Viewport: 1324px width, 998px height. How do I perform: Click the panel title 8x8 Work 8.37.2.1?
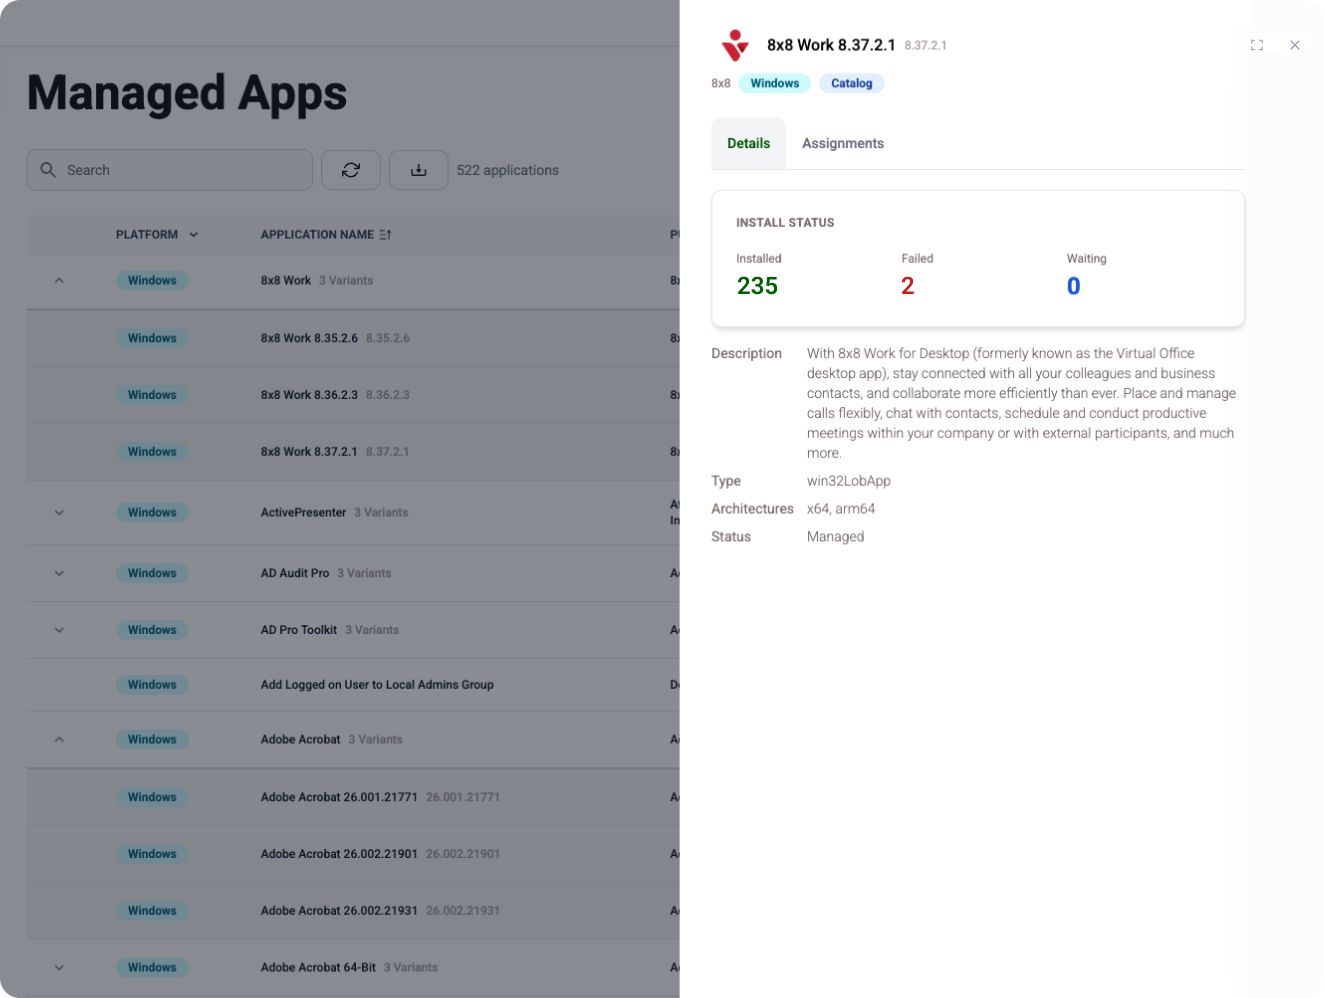831,45
